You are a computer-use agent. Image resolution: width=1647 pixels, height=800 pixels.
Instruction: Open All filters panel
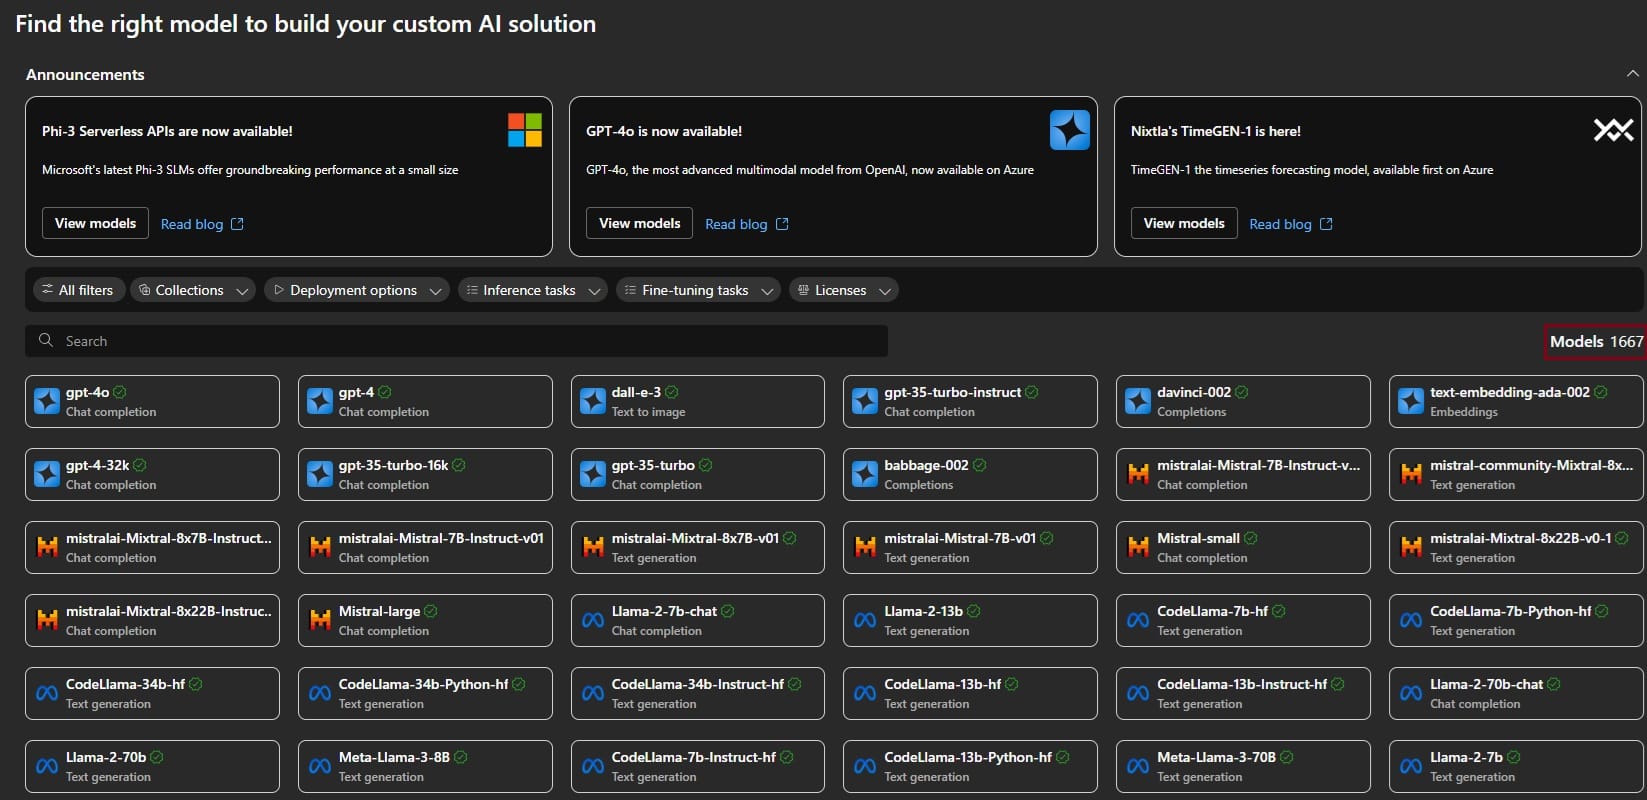point(78,290)
